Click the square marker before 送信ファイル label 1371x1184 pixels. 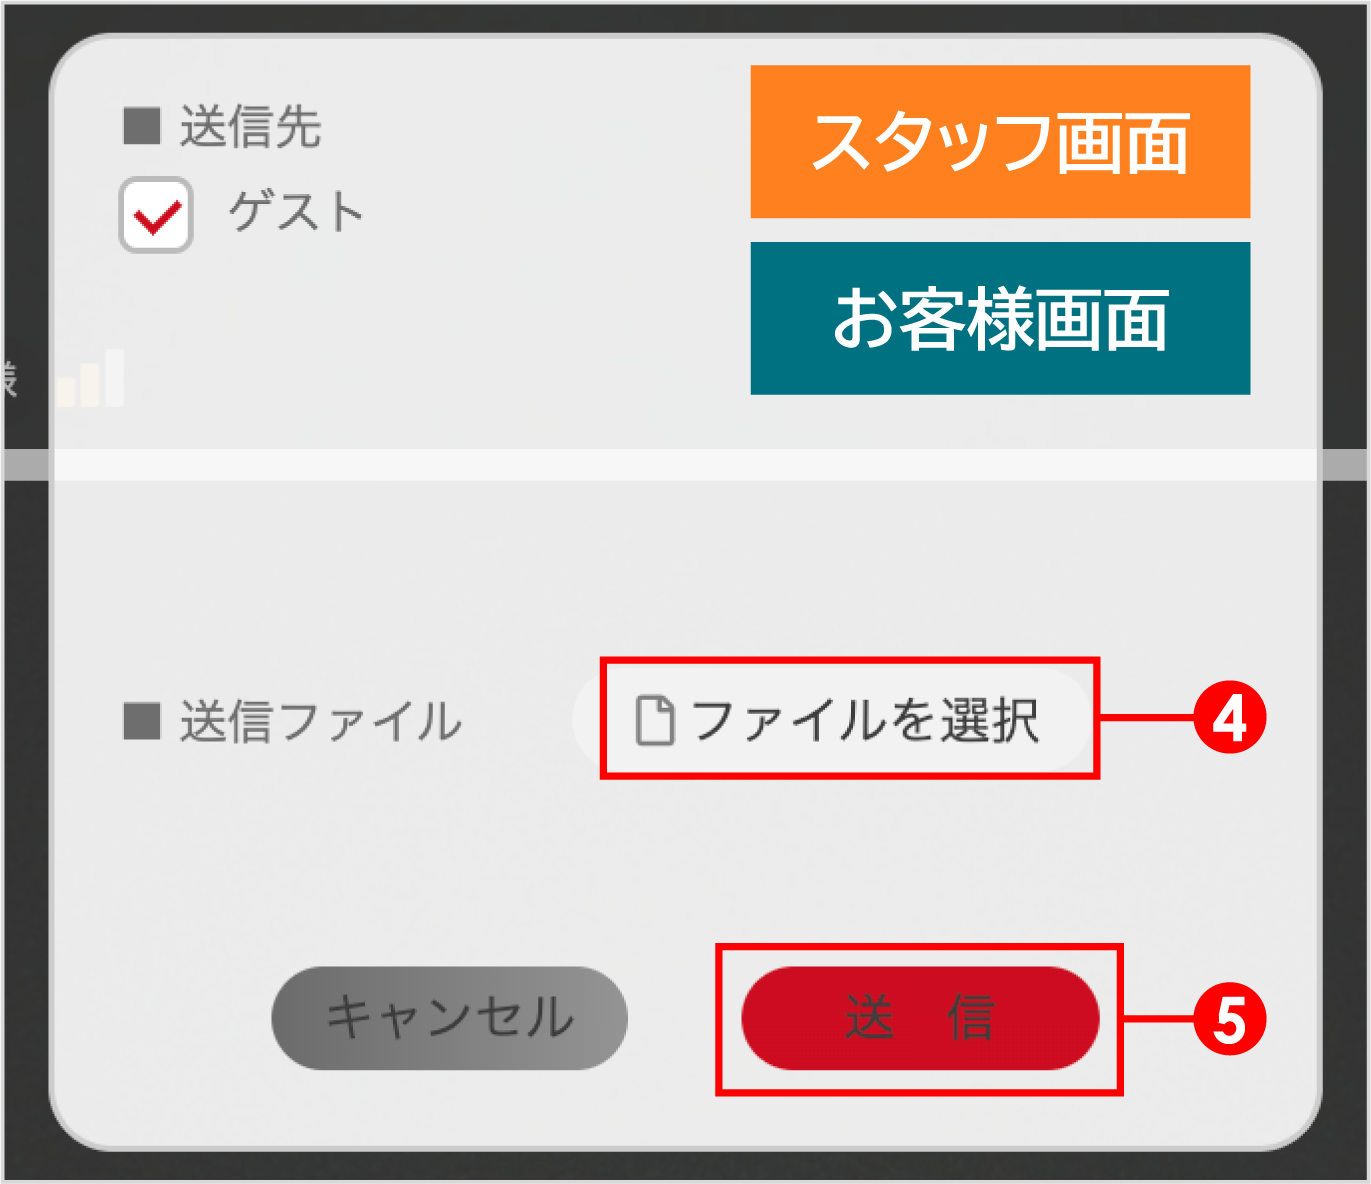pyautogui.click(x=143, y=718)
